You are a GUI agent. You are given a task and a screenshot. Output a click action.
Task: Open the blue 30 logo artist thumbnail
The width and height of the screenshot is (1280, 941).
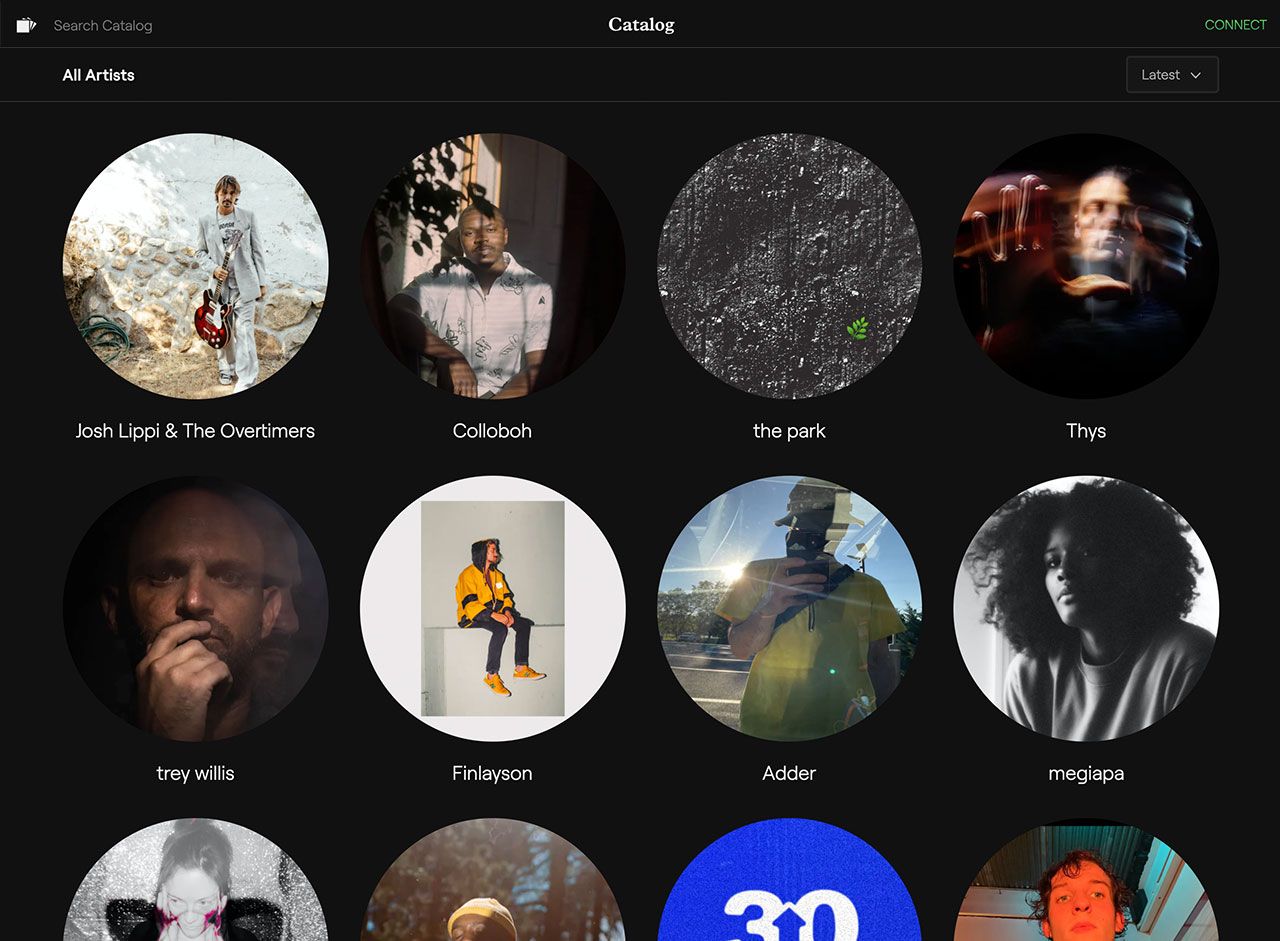pyautogui.click(x=789, y=880)
